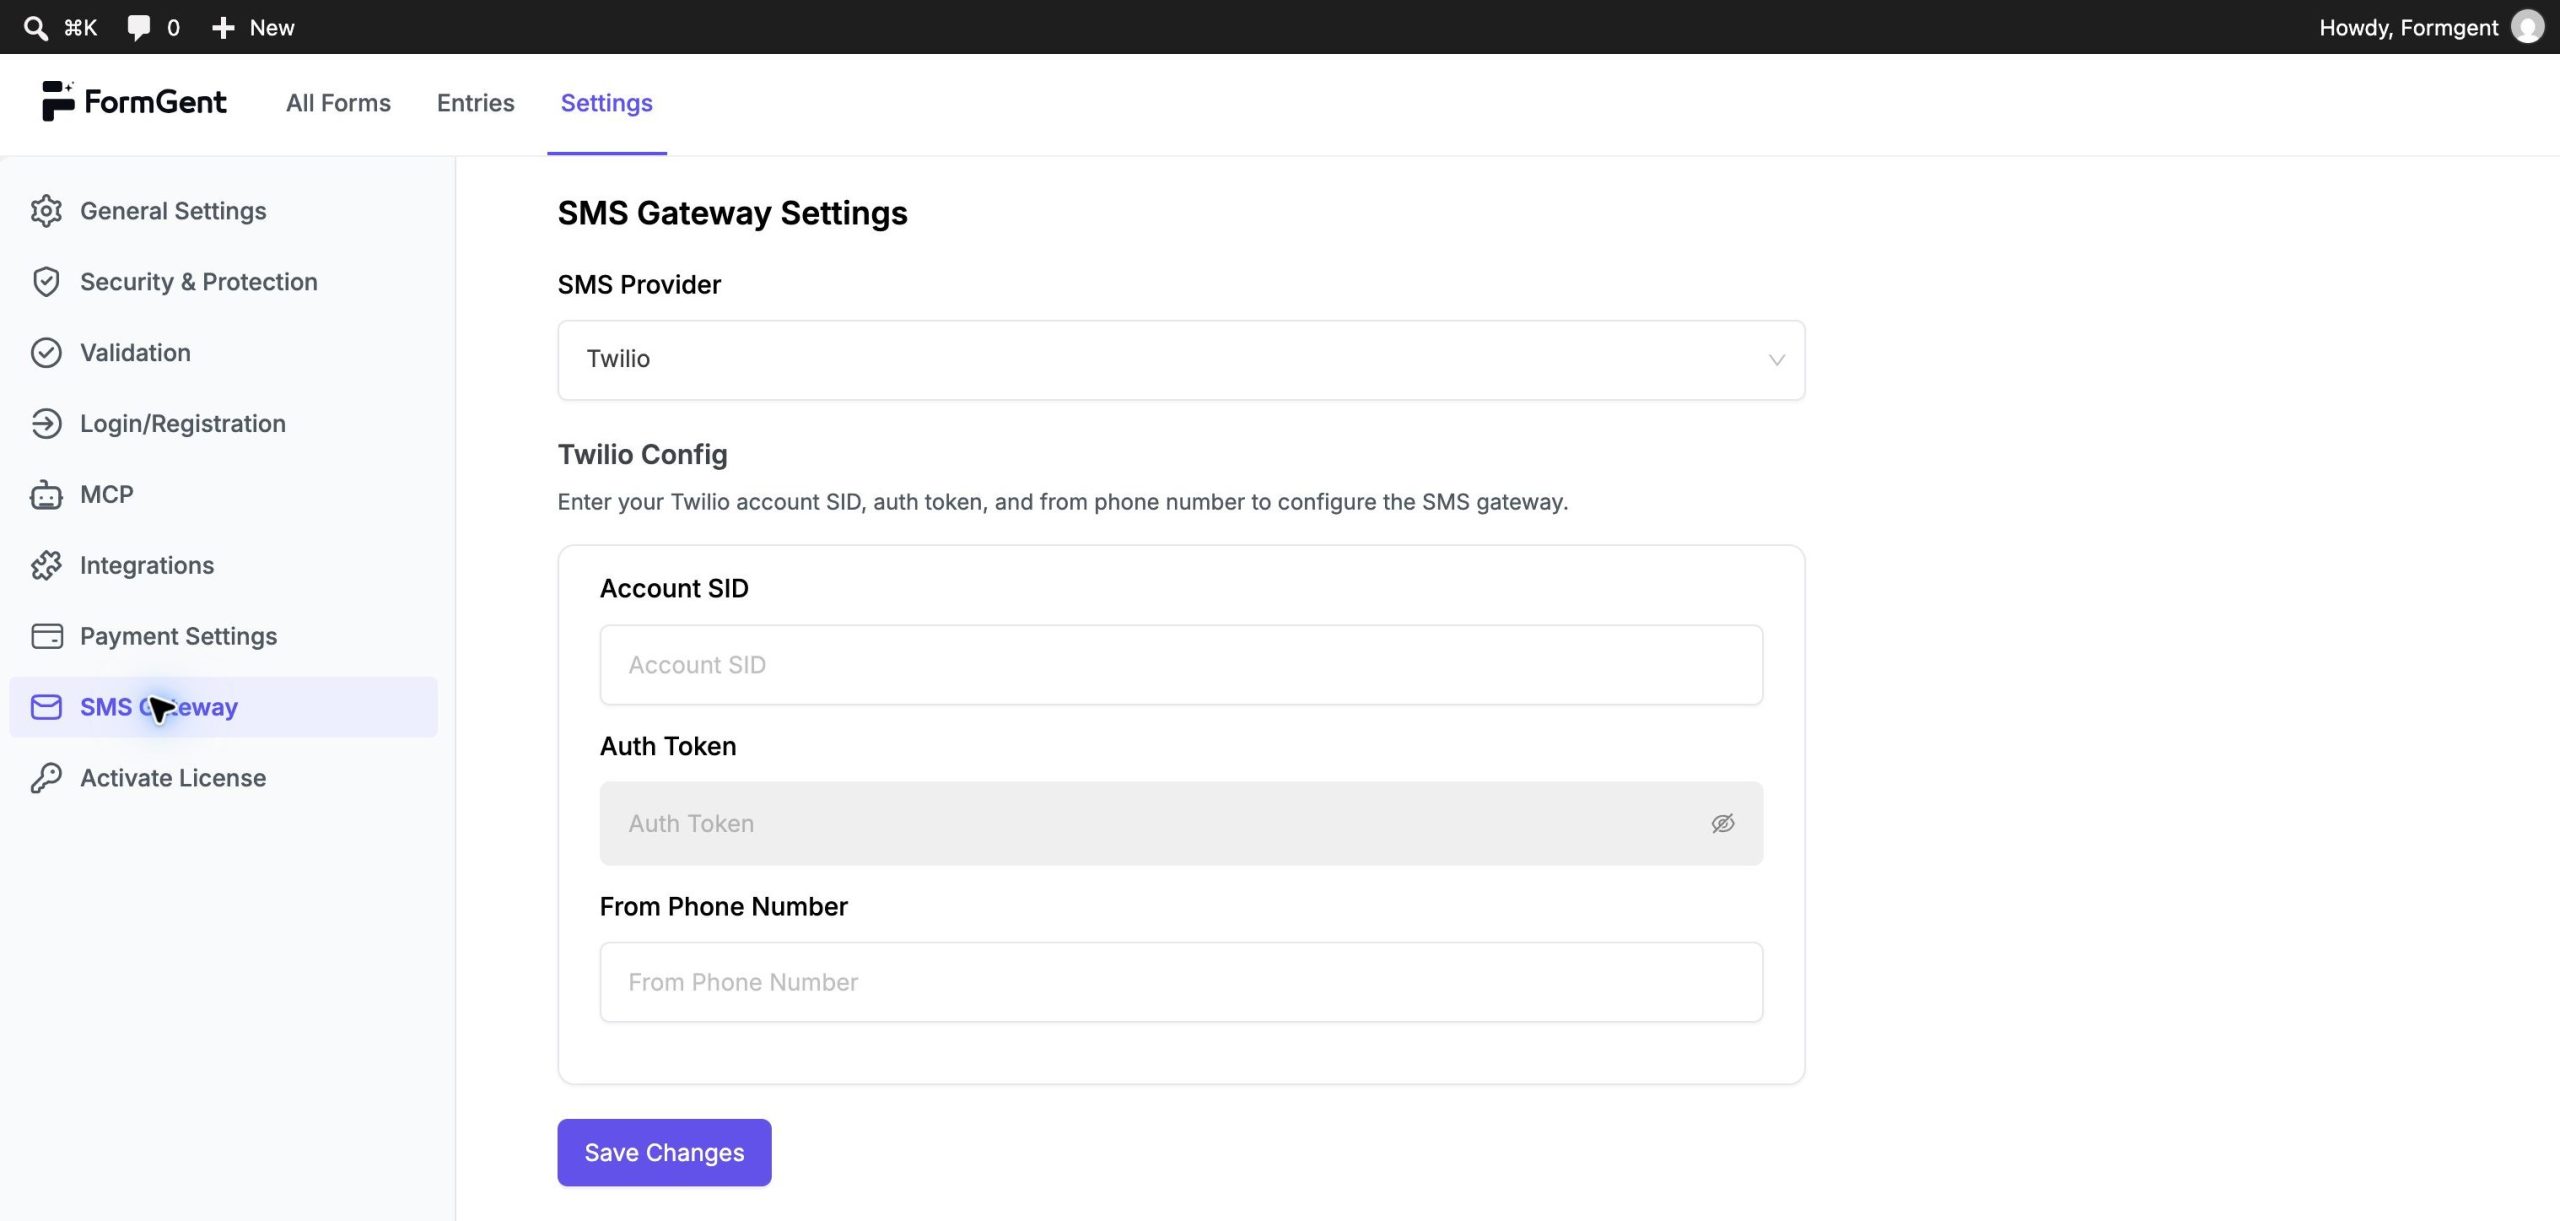Switch to the All Forms tab
The width and height of the screenshot is (2560, 1221).
click(338, 103)
